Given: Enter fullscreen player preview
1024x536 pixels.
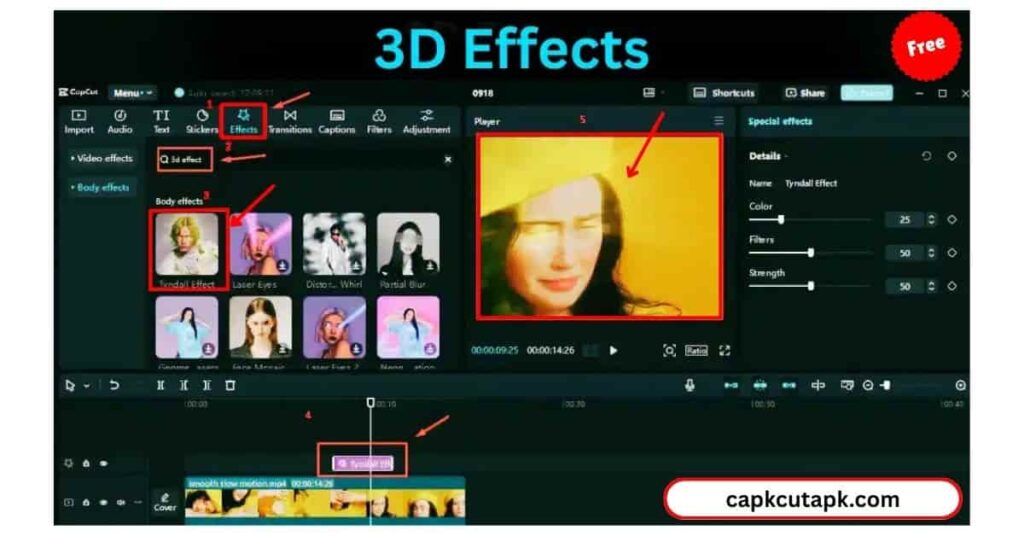Looking at the screenshot, I should coord(725,351).
